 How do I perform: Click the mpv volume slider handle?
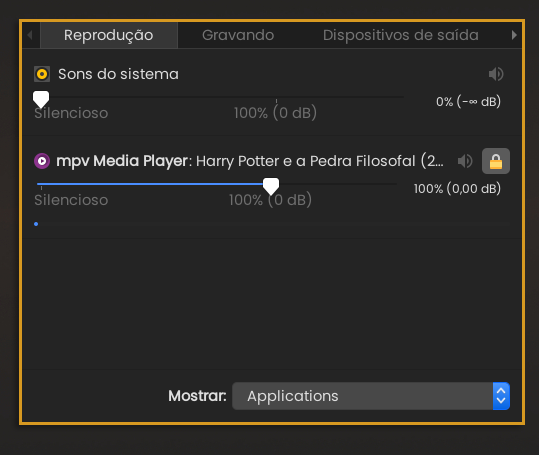271,186
